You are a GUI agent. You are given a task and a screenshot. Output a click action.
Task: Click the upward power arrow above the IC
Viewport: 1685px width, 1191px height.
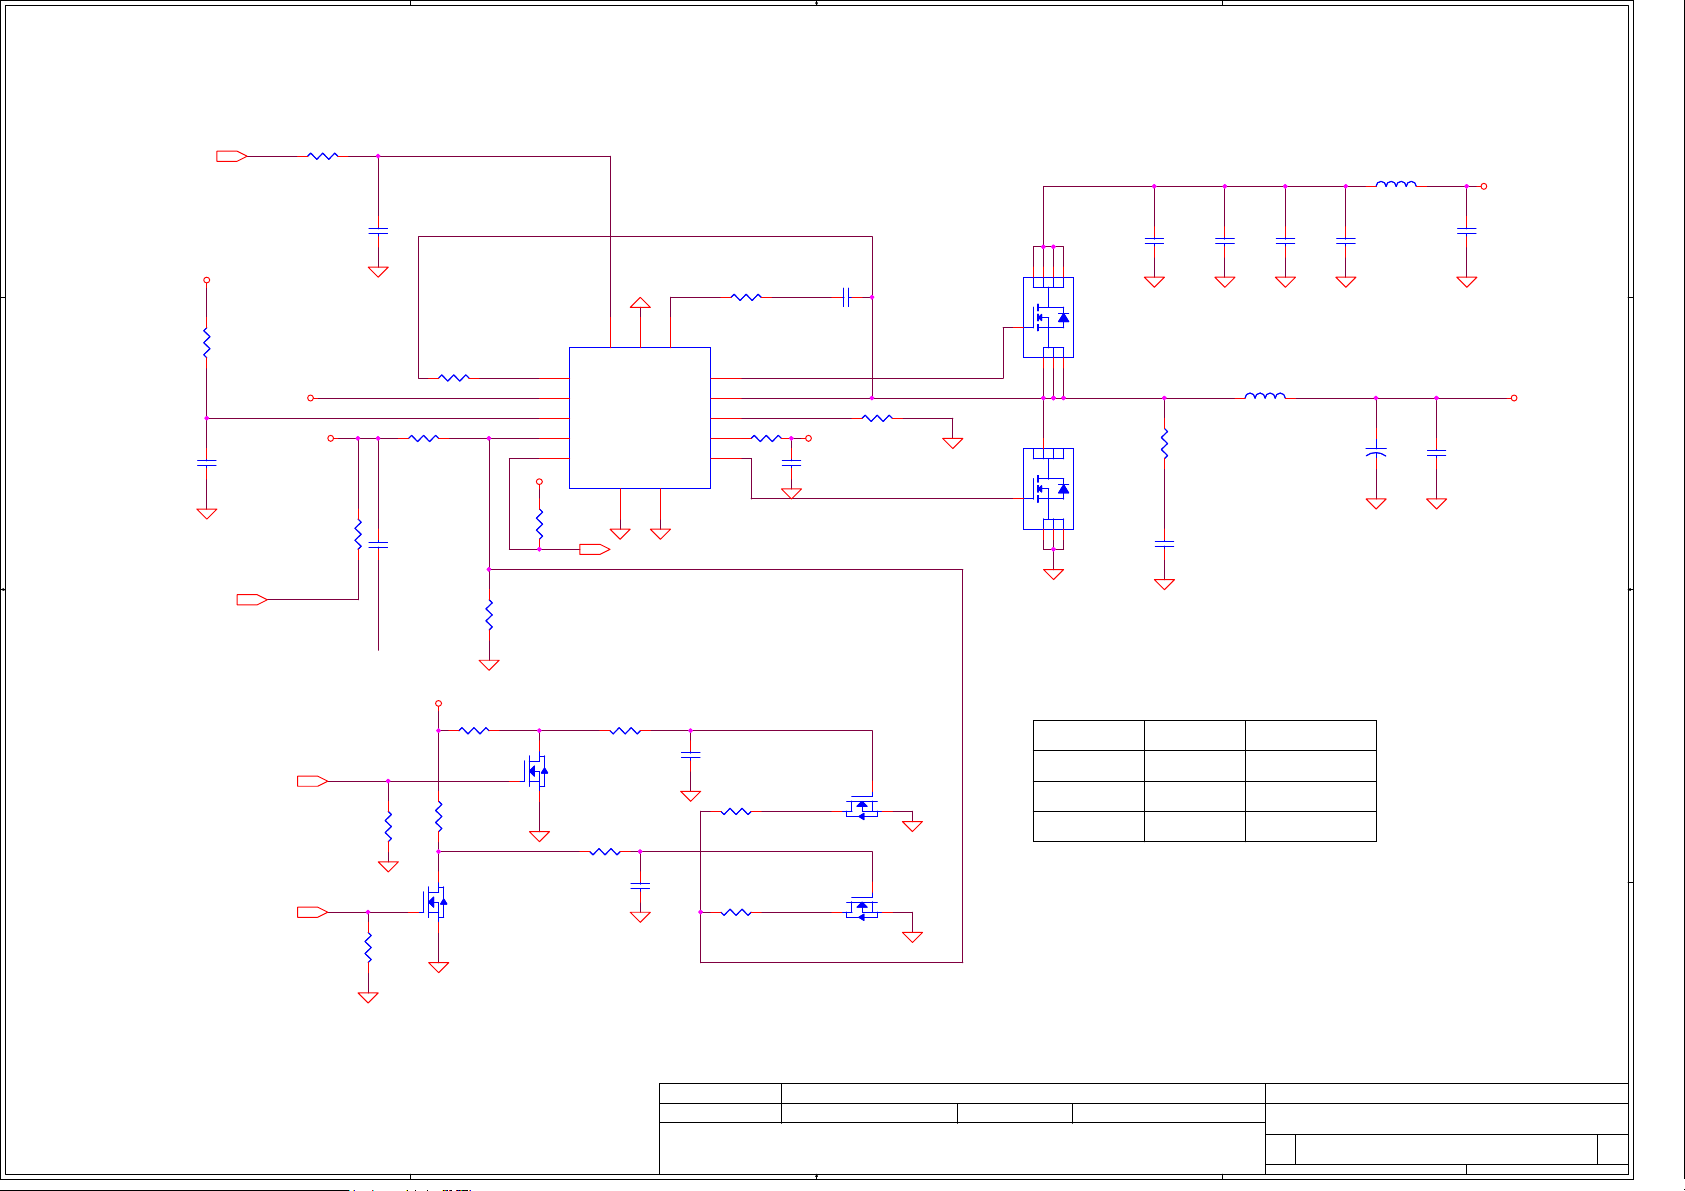640,302
